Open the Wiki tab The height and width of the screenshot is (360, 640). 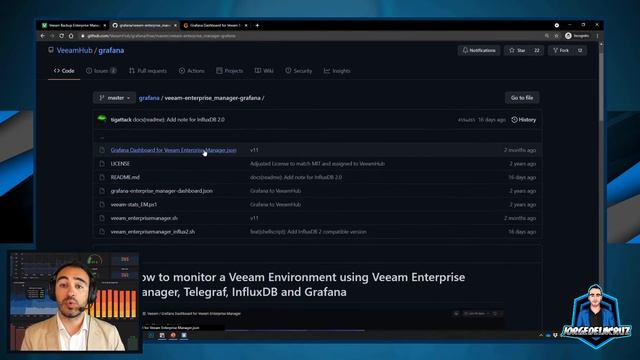264,71
